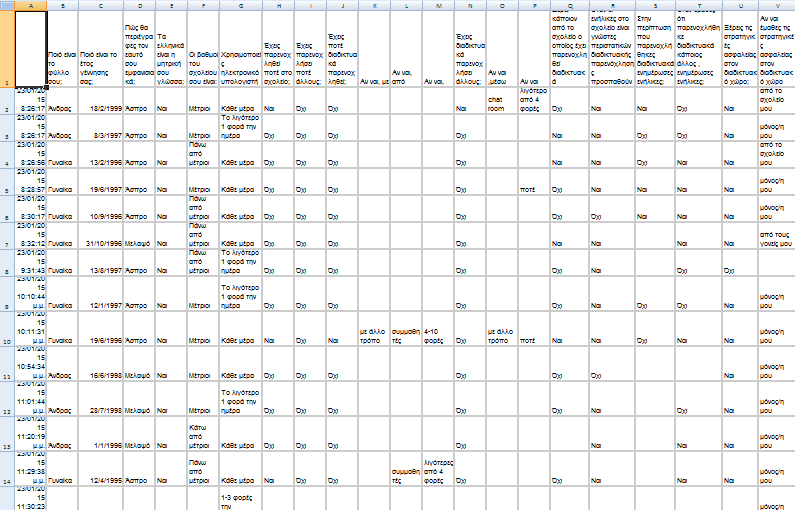The height and width of the screenshot is (510, 795).
Task: Click birth date cell '28/7/1998'
Action: pyautogui.click(x=100, y=398)
